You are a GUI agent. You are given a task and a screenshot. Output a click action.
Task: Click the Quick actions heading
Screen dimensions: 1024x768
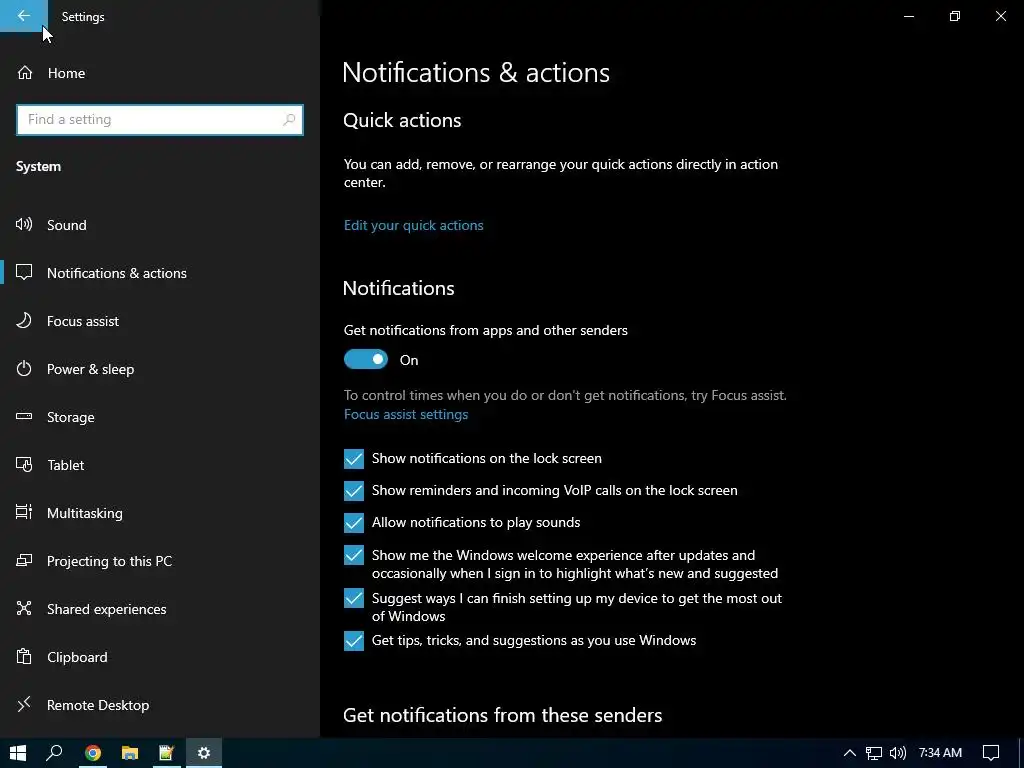point(402,120)
